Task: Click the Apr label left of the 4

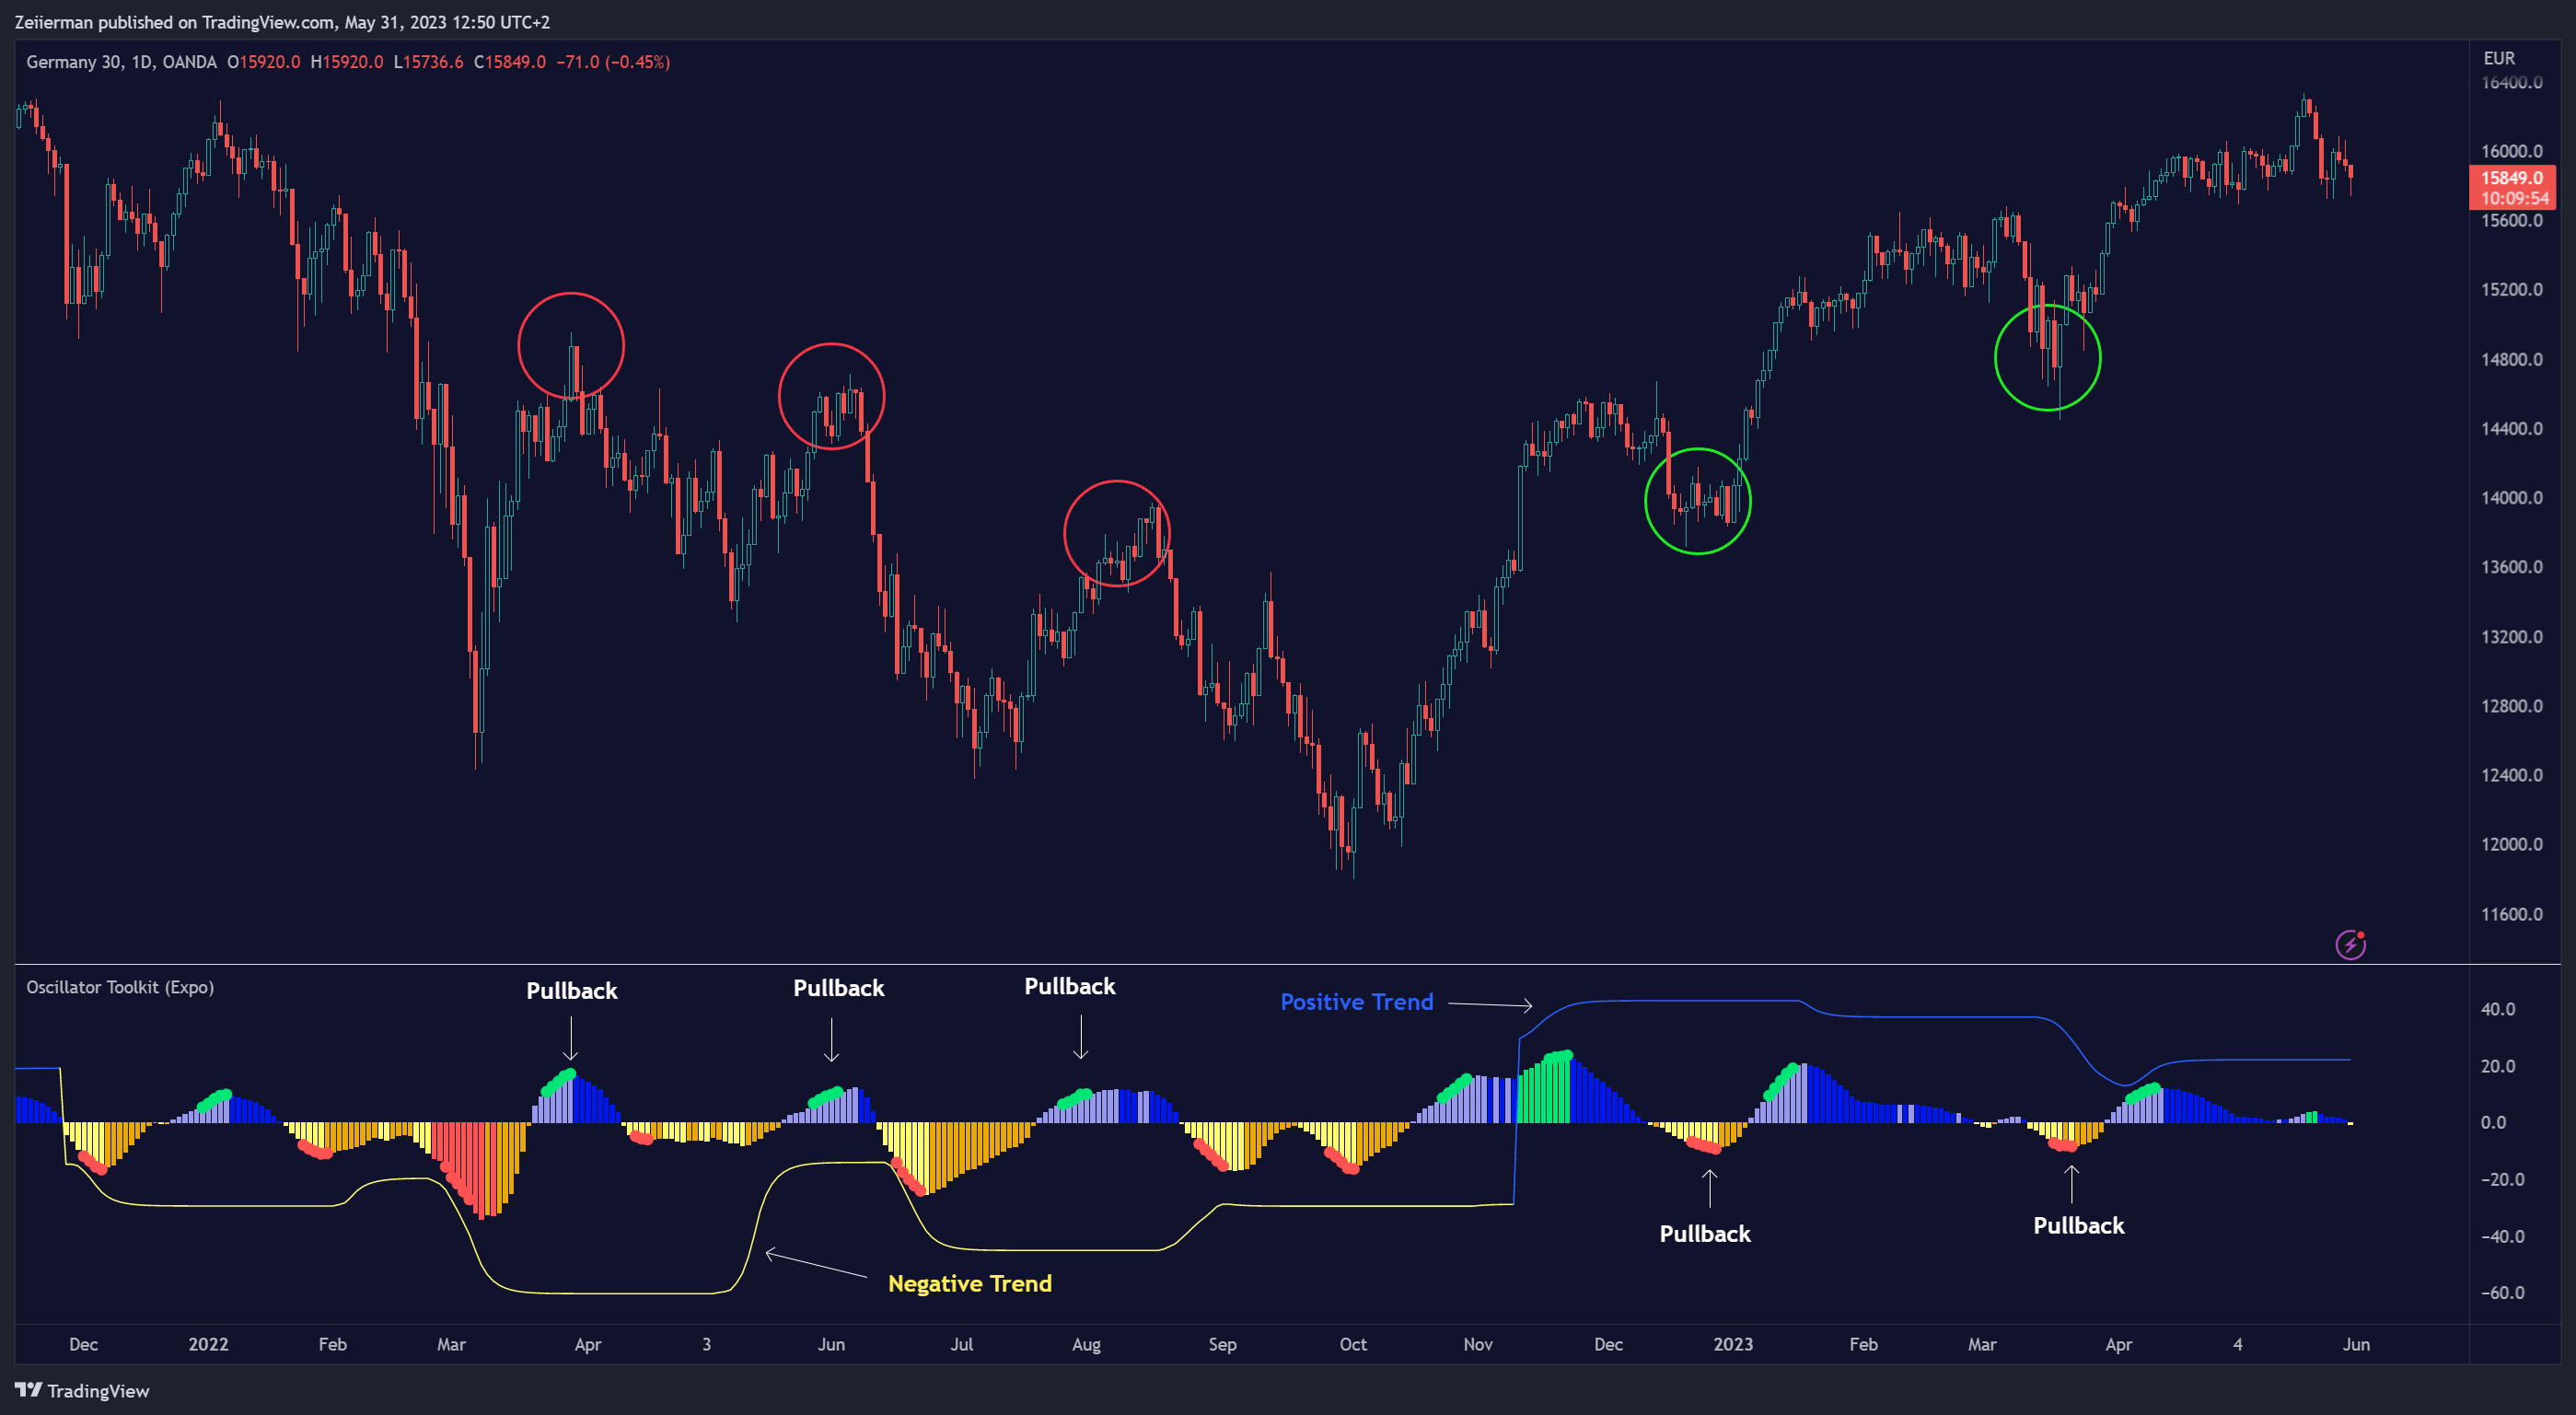Action: point(2118,1344)
